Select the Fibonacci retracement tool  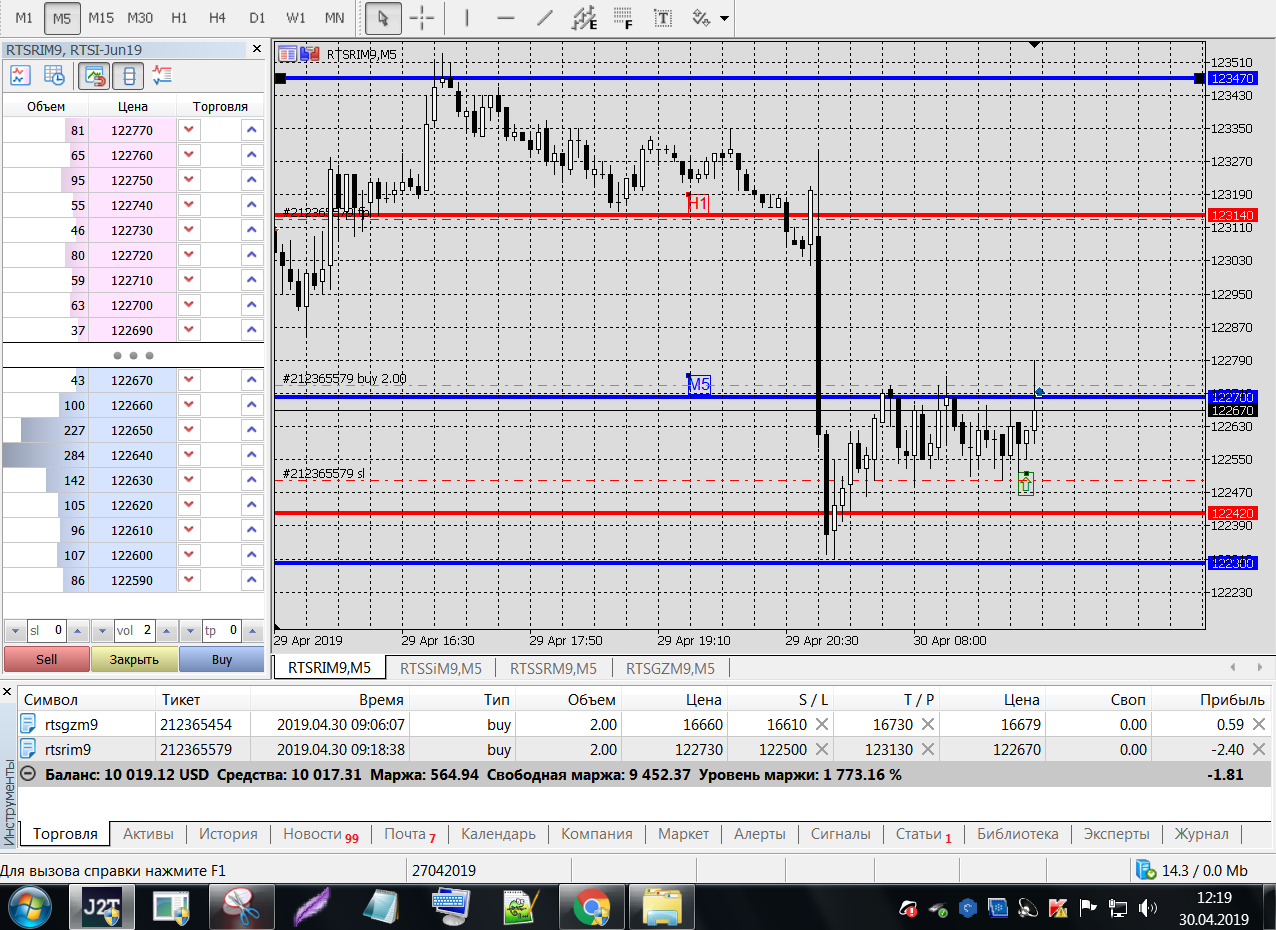tap(623, 18)
